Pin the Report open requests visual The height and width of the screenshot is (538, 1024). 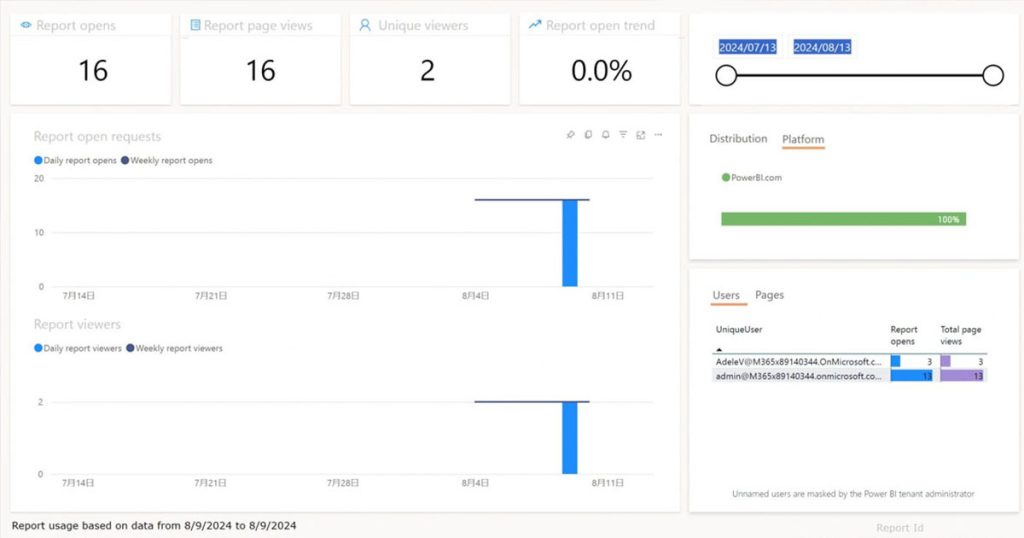click(570, 135)
